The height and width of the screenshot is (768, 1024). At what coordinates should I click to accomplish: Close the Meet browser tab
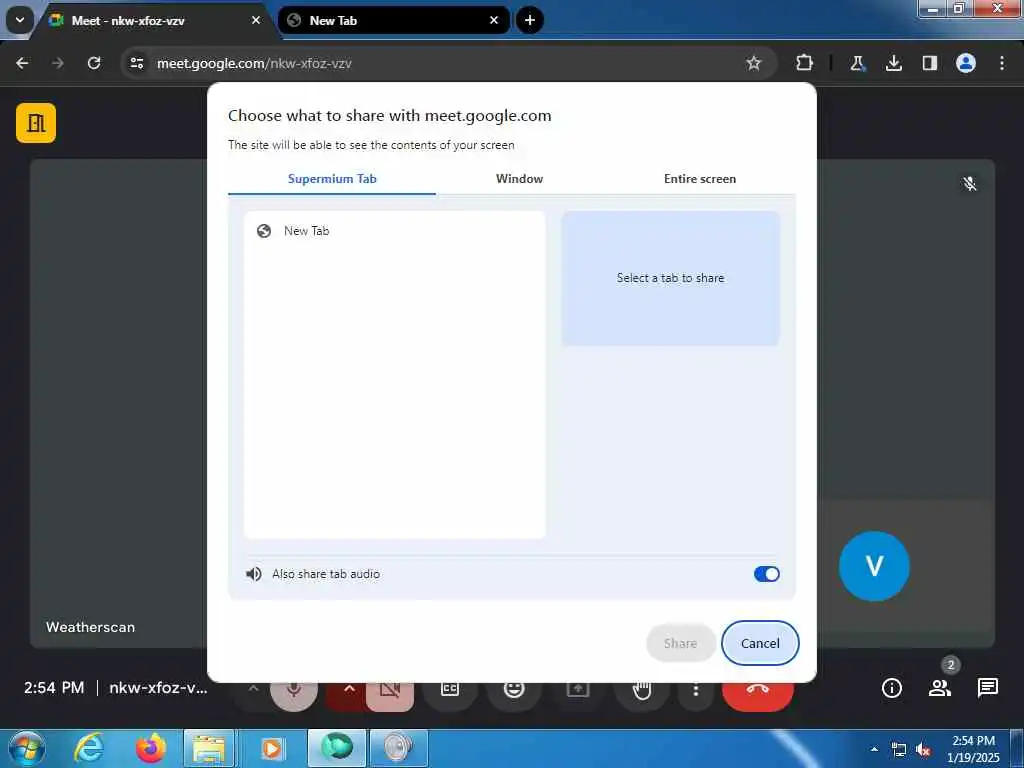pos(256,20)
